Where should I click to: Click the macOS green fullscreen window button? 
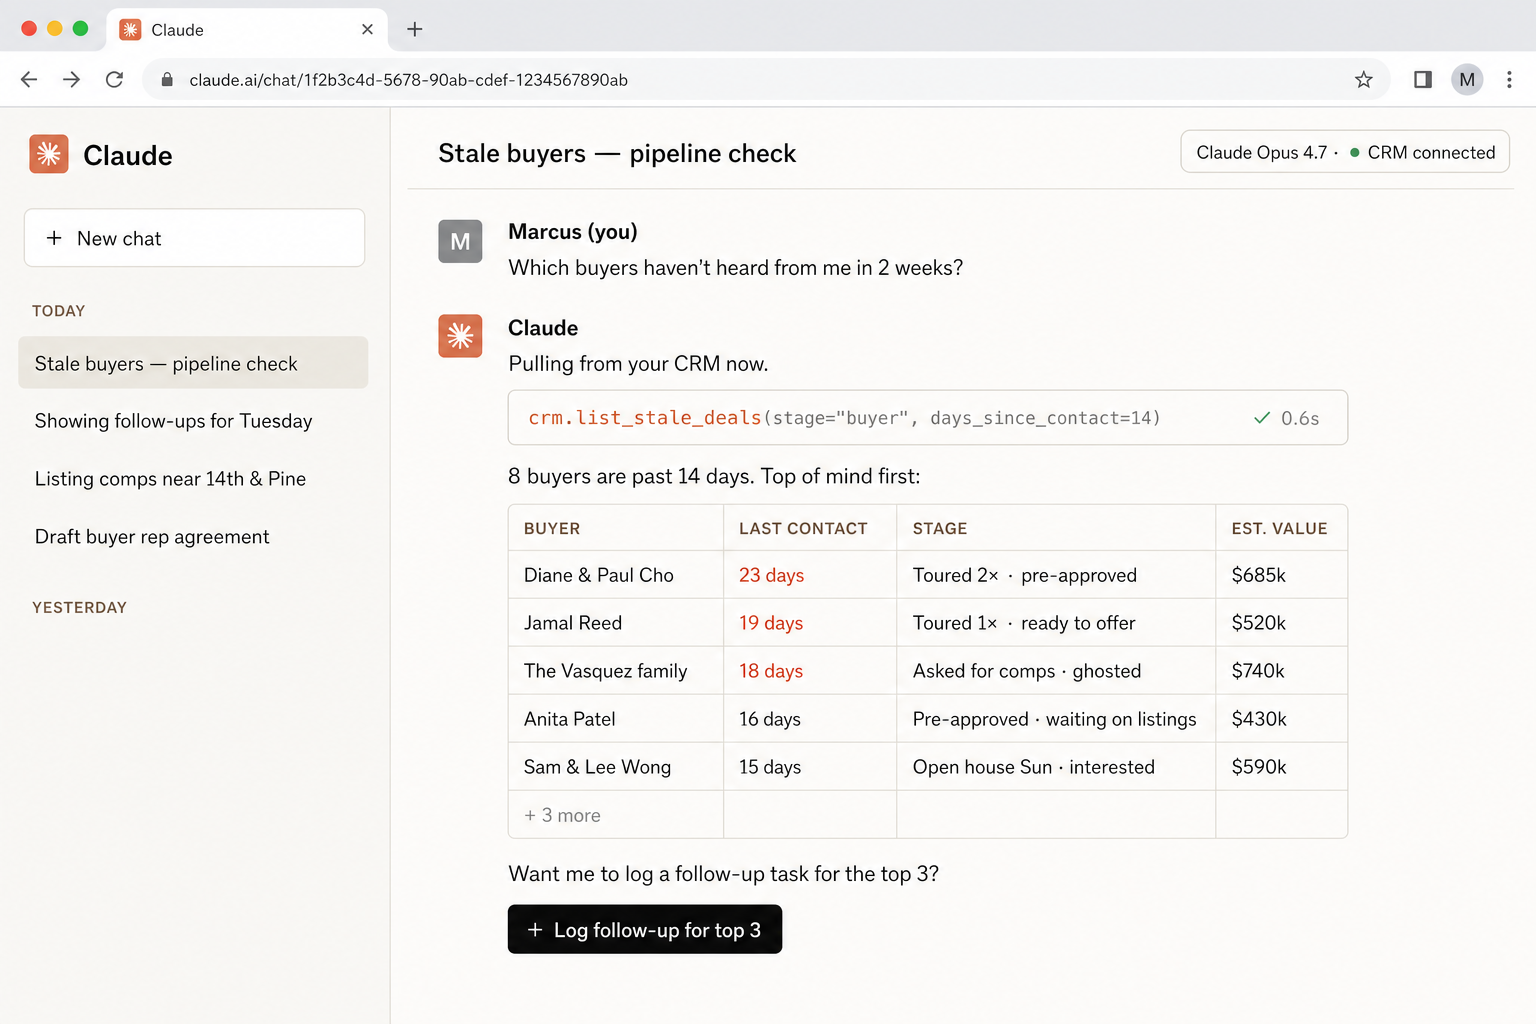[x=81, y=29]
